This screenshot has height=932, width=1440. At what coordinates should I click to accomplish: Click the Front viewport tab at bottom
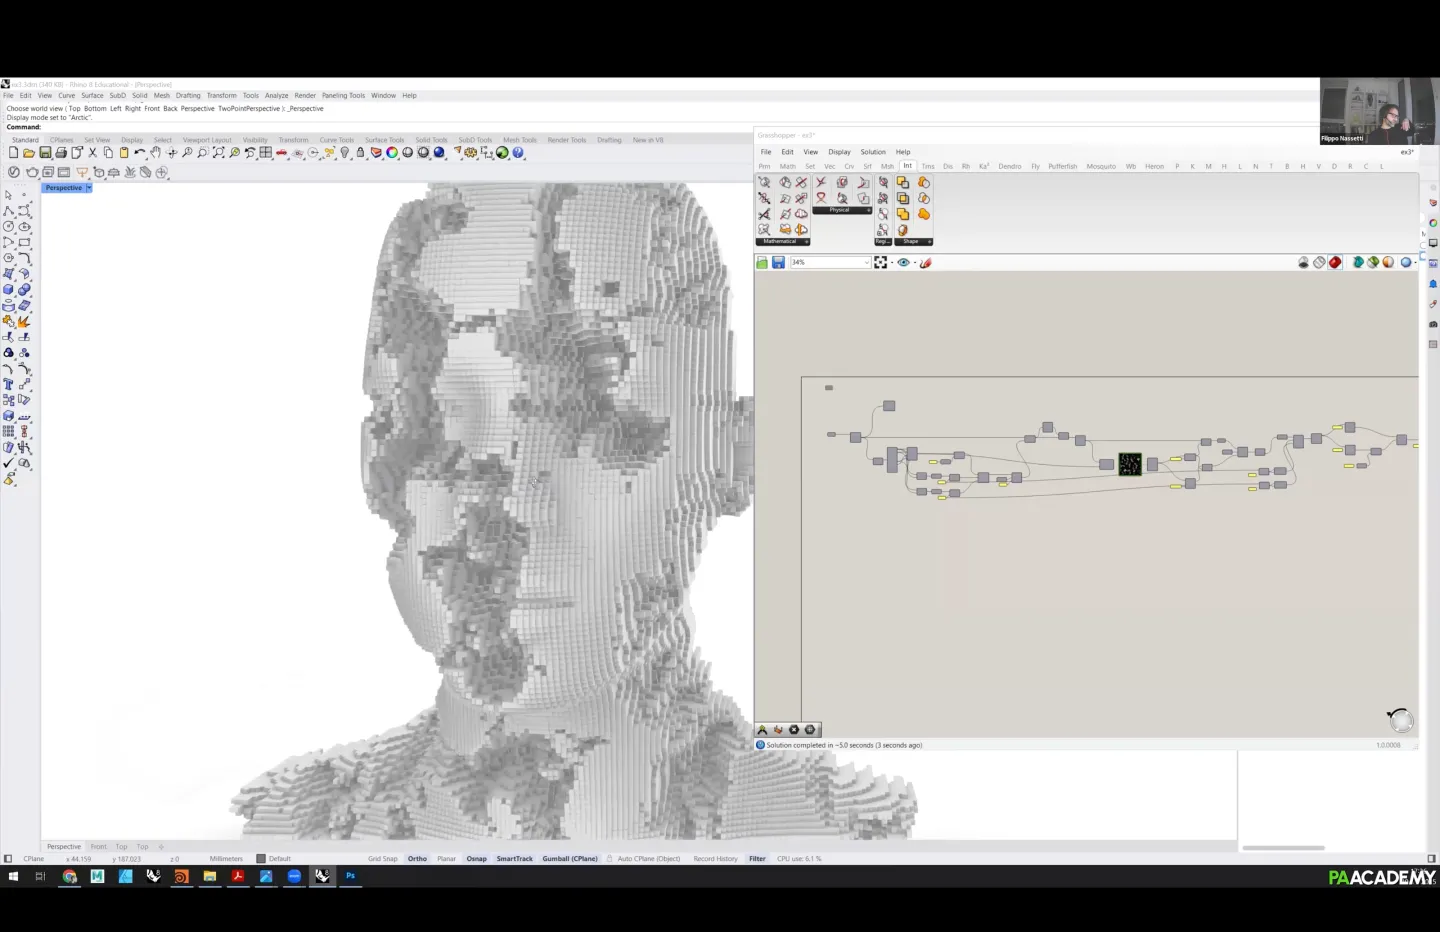coord(98,847)
